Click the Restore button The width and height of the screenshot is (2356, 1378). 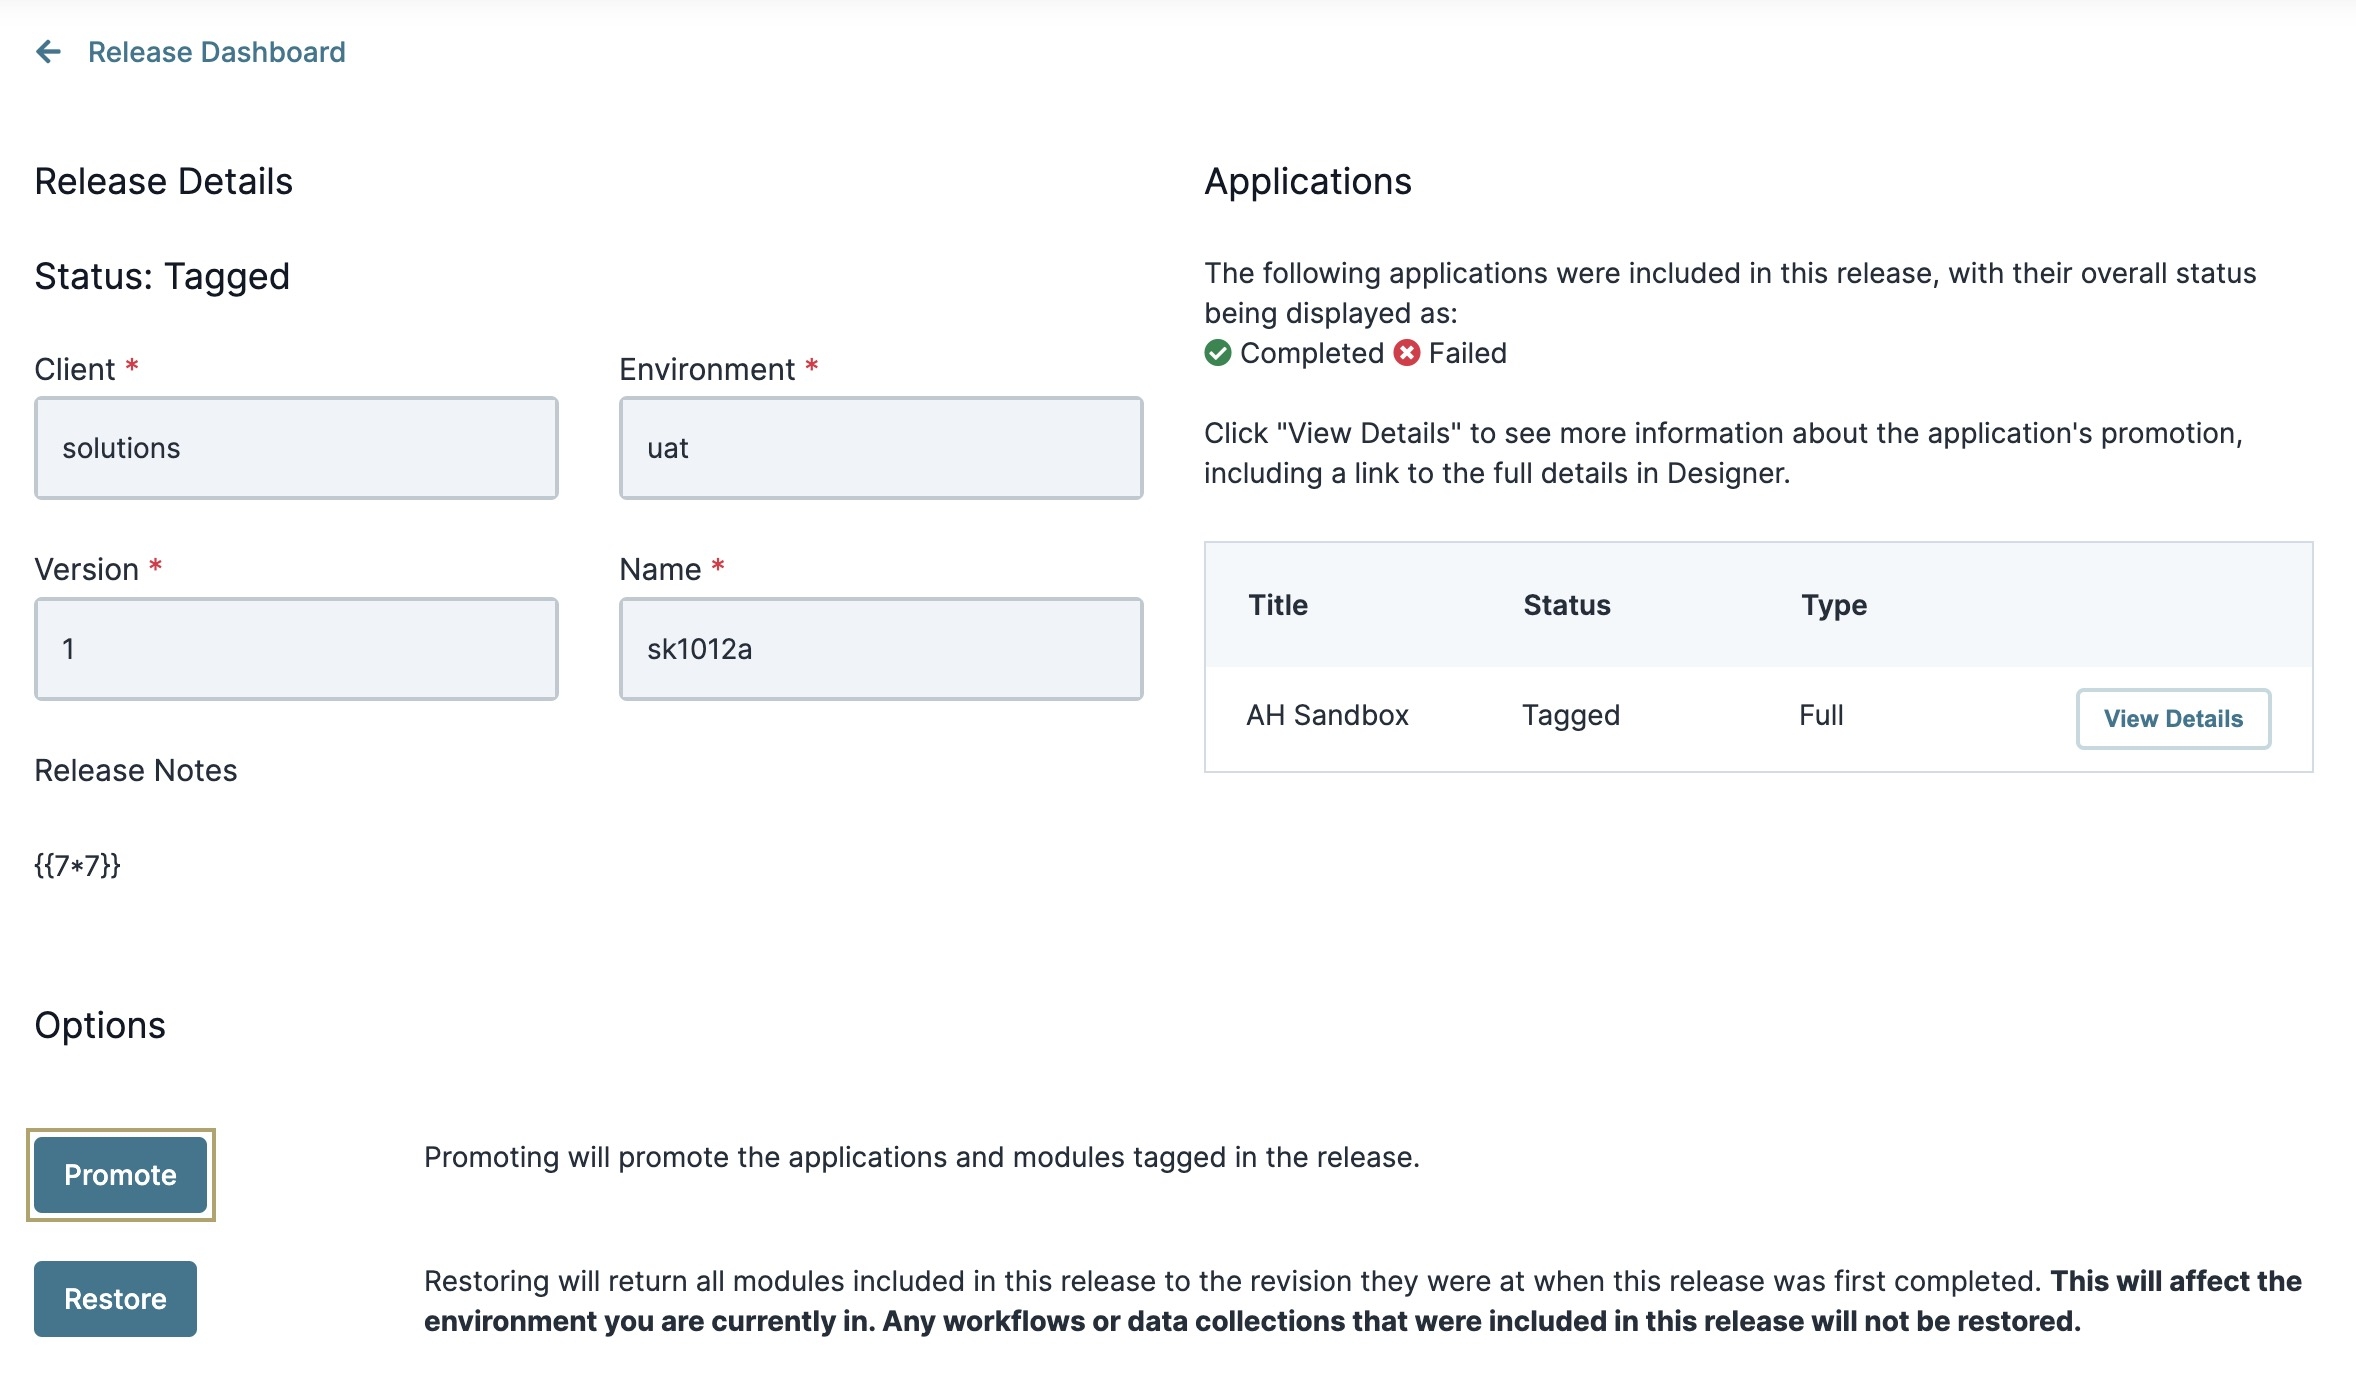[115, 1299]
